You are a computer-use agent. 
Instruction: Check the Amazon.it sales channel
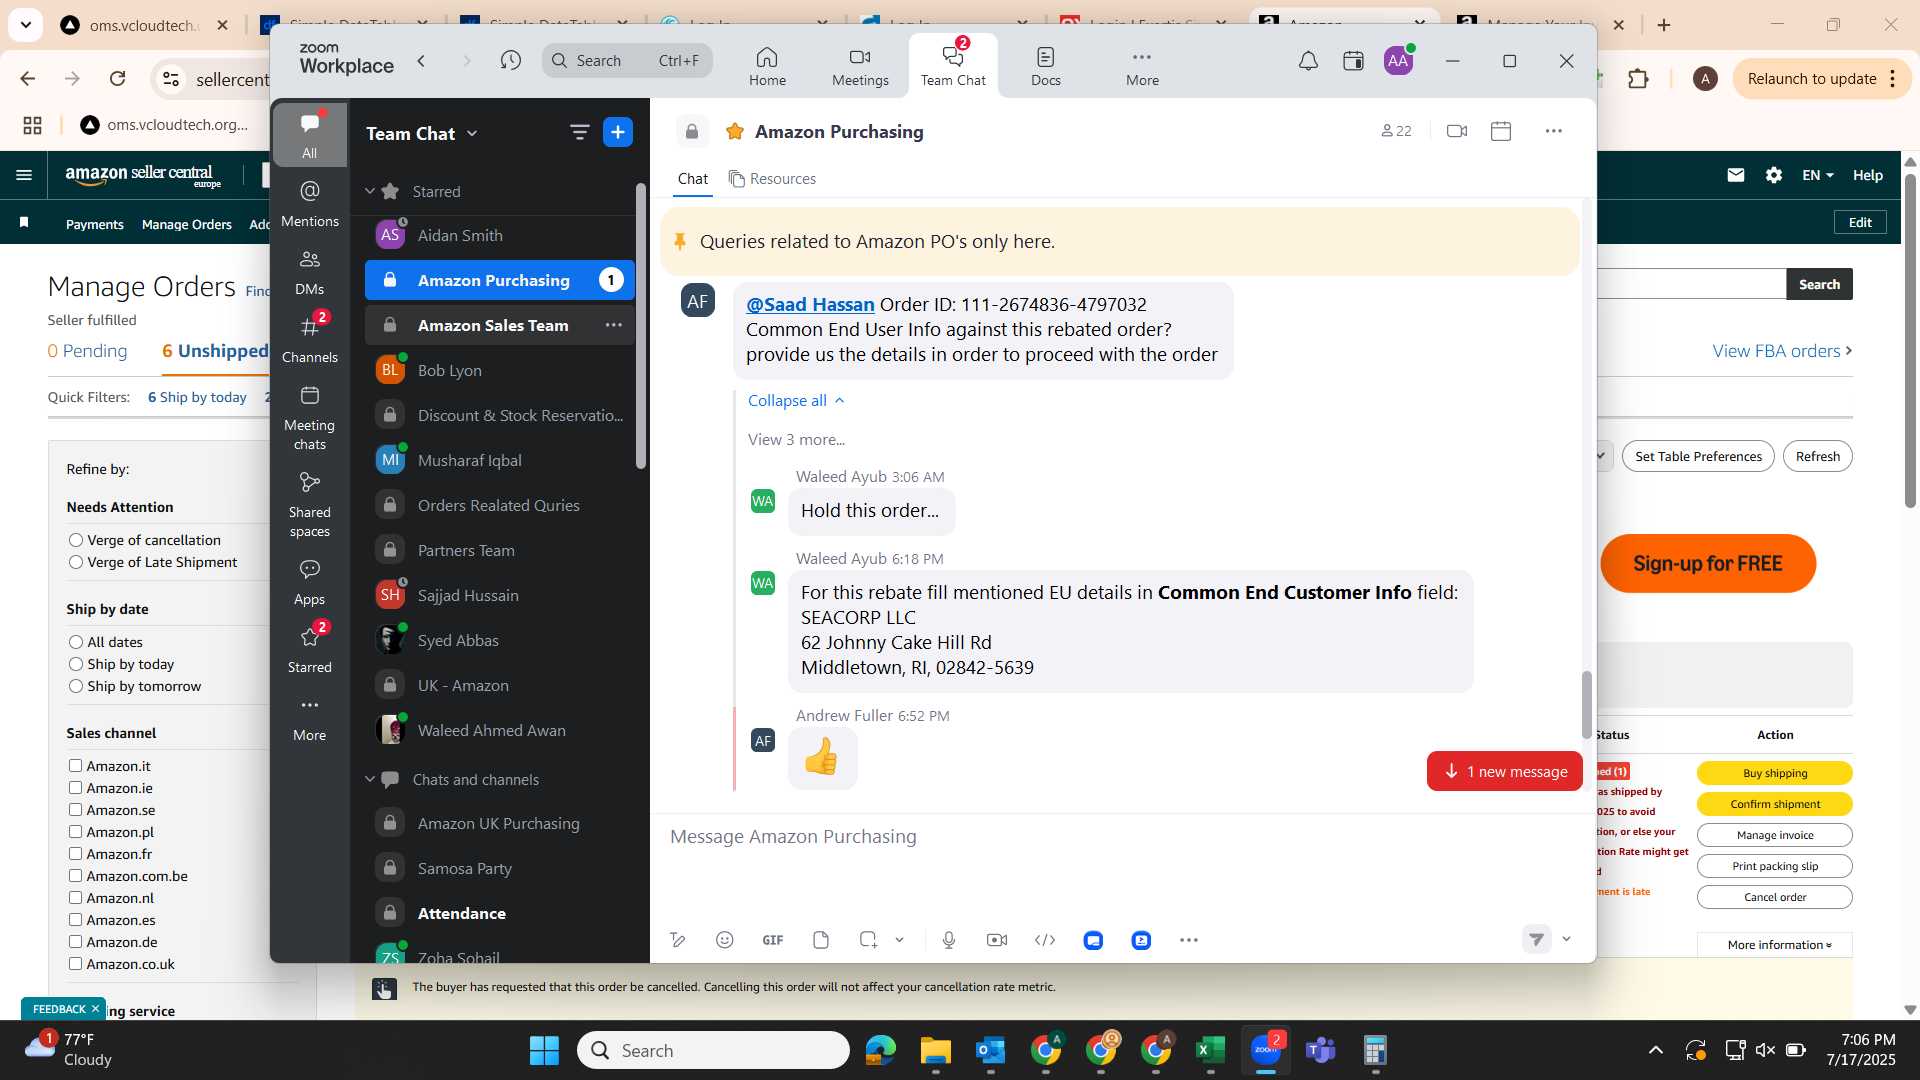click(75, 766)
